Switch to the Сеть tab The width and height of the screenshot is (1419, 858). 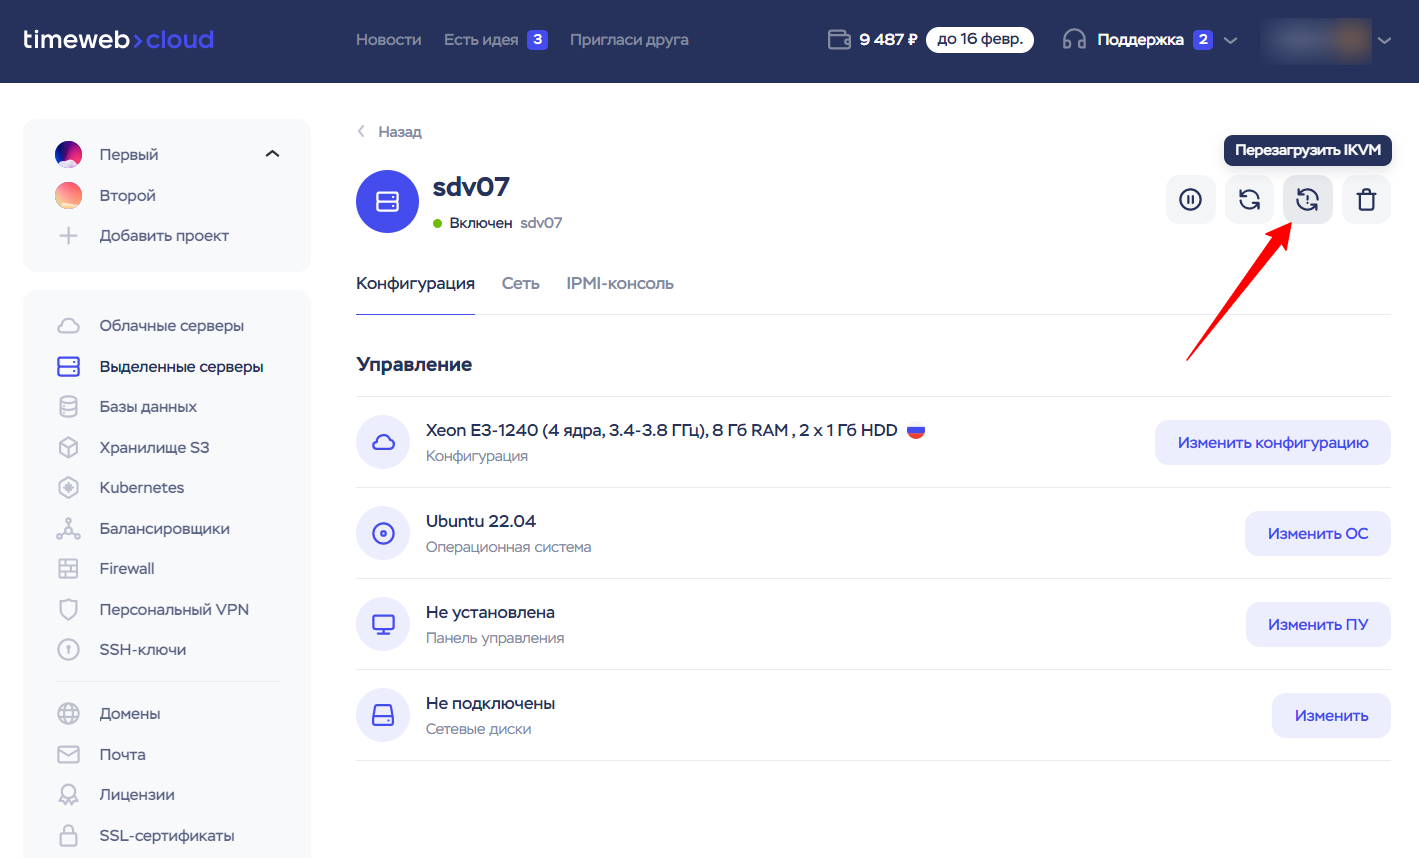coord(520,284)
